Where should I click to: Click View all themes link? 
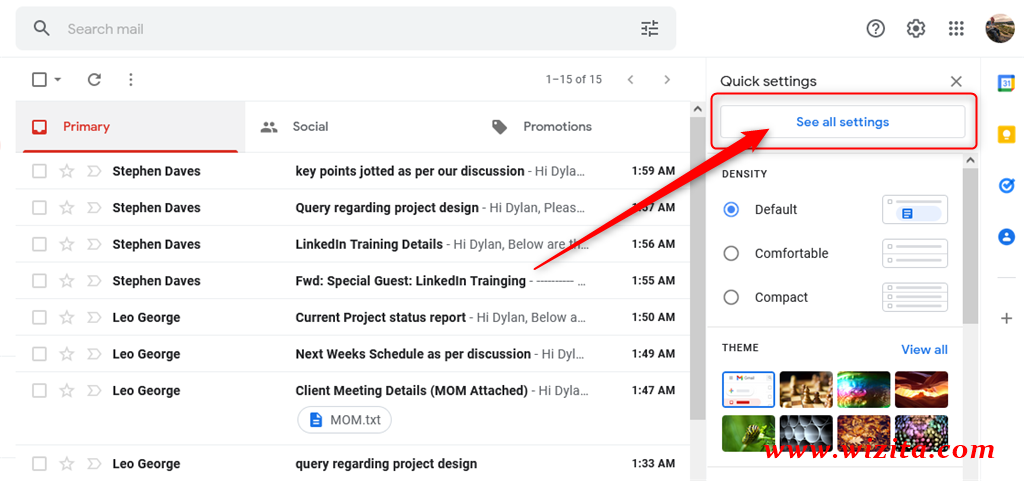pyautogui.click(x=924, y=349)
